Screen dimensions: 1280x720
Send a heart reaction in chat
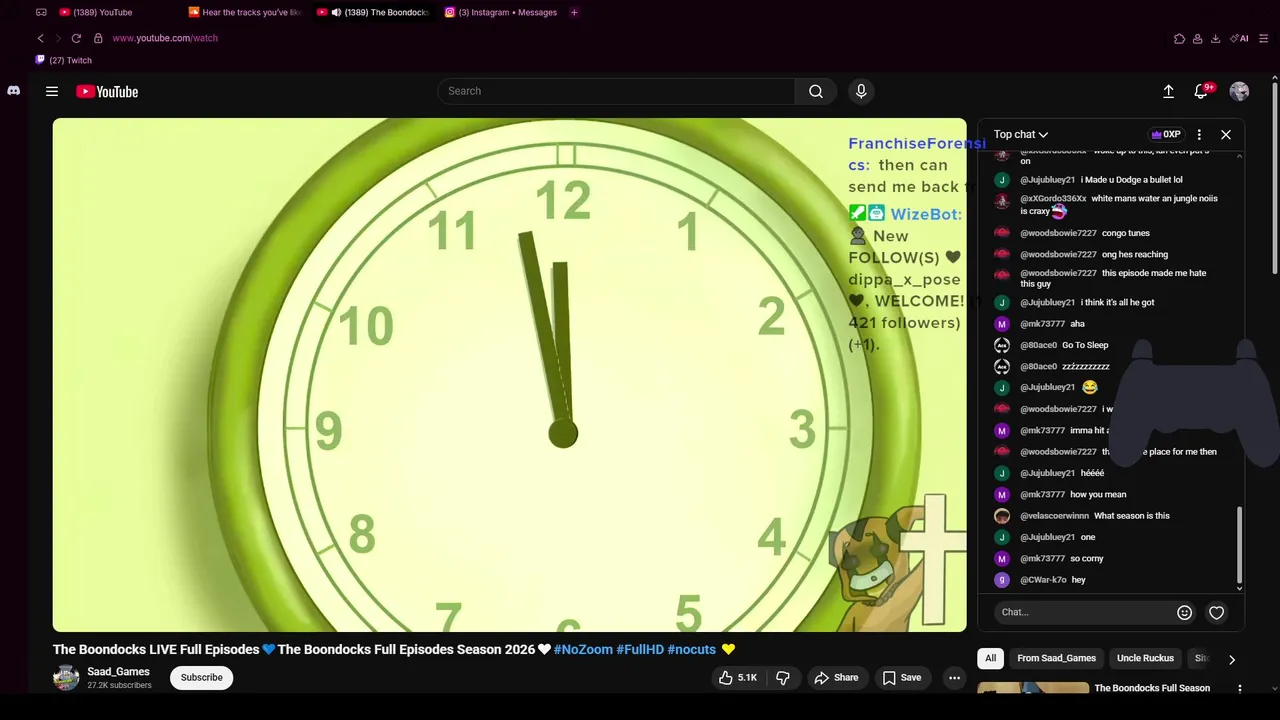point(1216,612)
